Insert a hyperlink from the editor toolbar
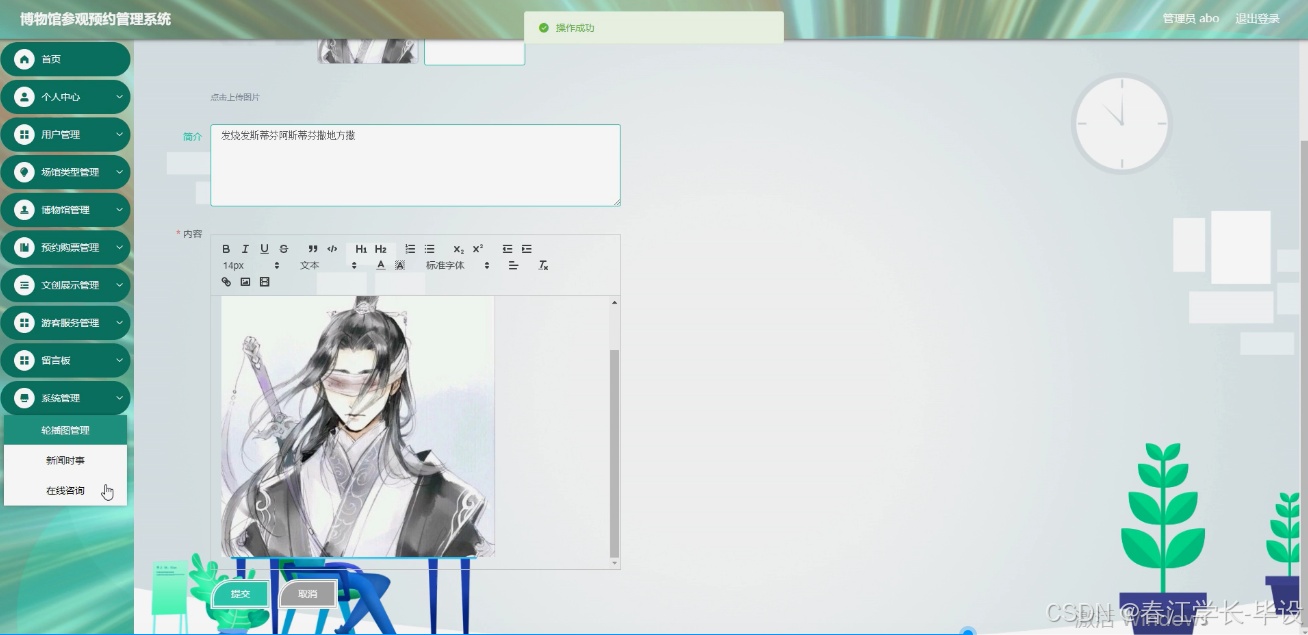Image resolution: width=1308 pixels, height=635 pixels. 226,282
